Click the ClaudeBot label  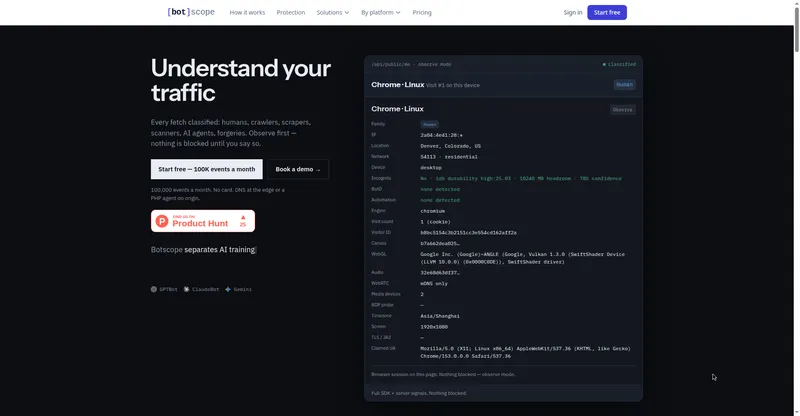pyautogui.click(x=205, y=289)
